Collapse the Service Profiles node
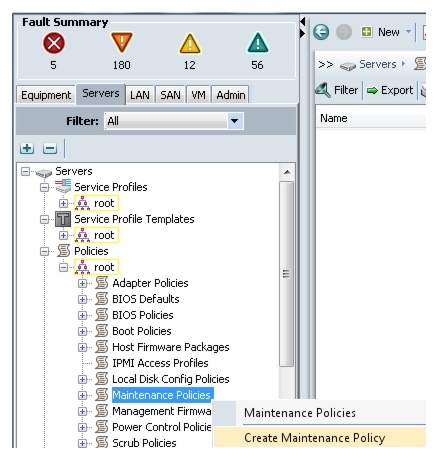The height and width of the screenshot is (461, 439). [44, 187]
